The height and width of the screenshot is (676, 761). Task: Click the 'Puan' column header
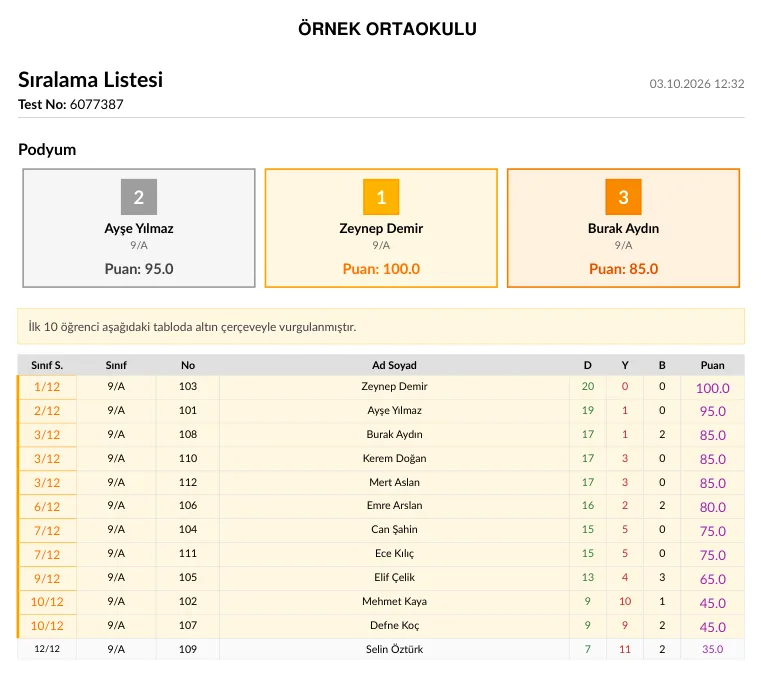pyautogui.click(x=712, y=365)
